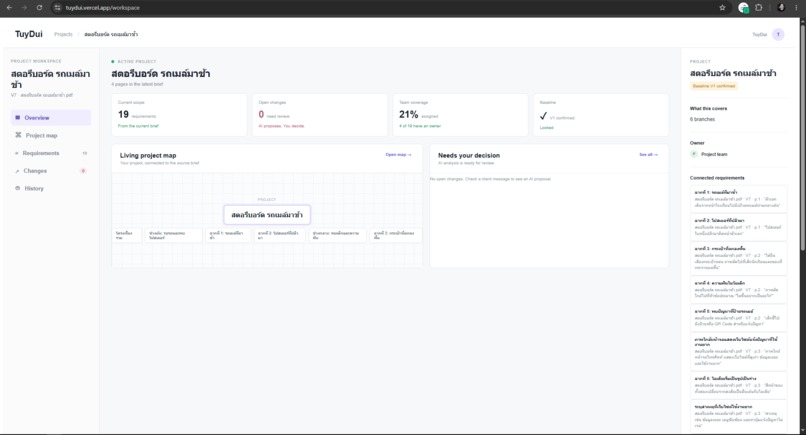Open the browser extensions puzzle icon
This screenshot has width=806, height=435.
coord(759,8)
